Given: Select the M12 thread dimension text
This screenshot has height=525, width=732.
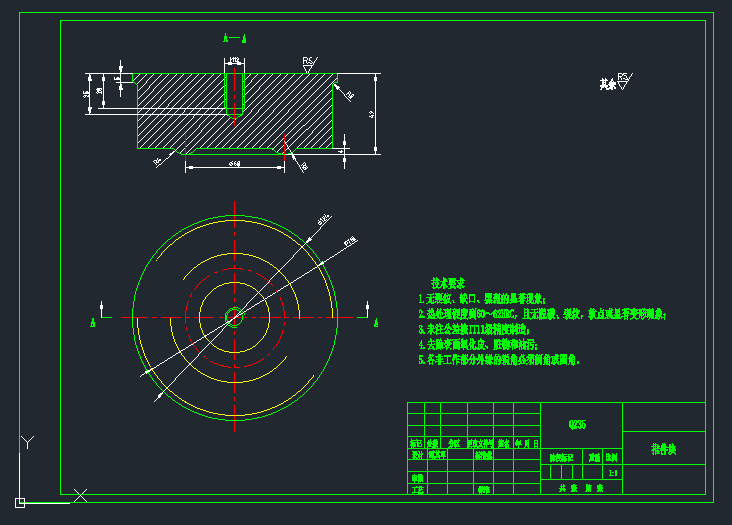Looking at the screenshot, I should (234, 60).
